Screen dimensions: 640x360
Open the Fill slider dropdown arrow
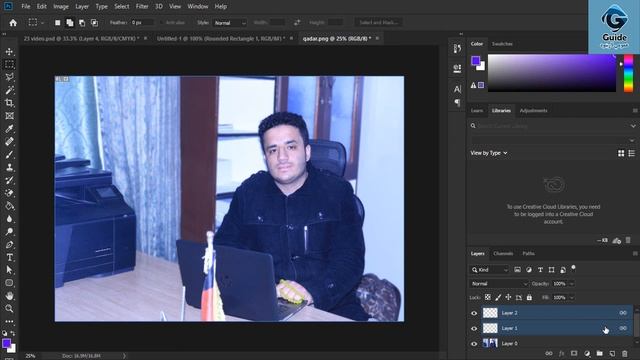click(x=571, y=298)
